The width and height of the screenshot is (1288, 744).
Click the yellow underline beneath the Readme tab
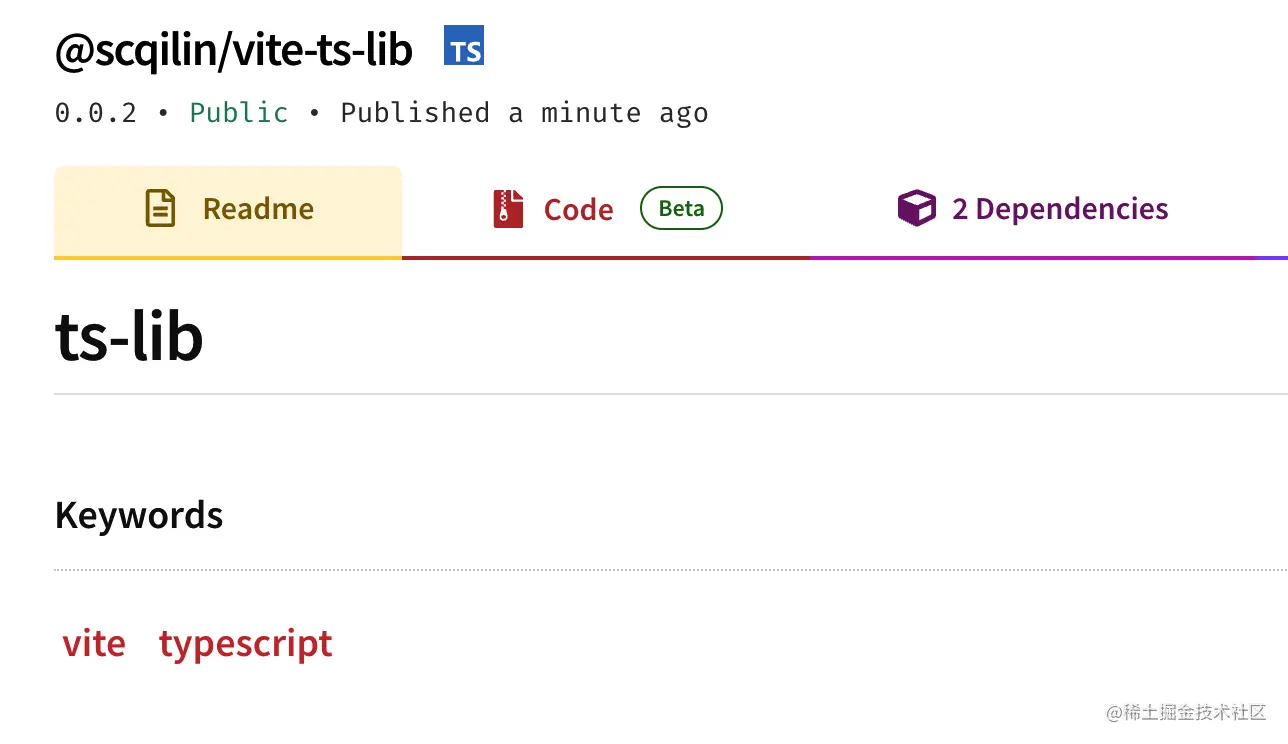coord(228,258)
